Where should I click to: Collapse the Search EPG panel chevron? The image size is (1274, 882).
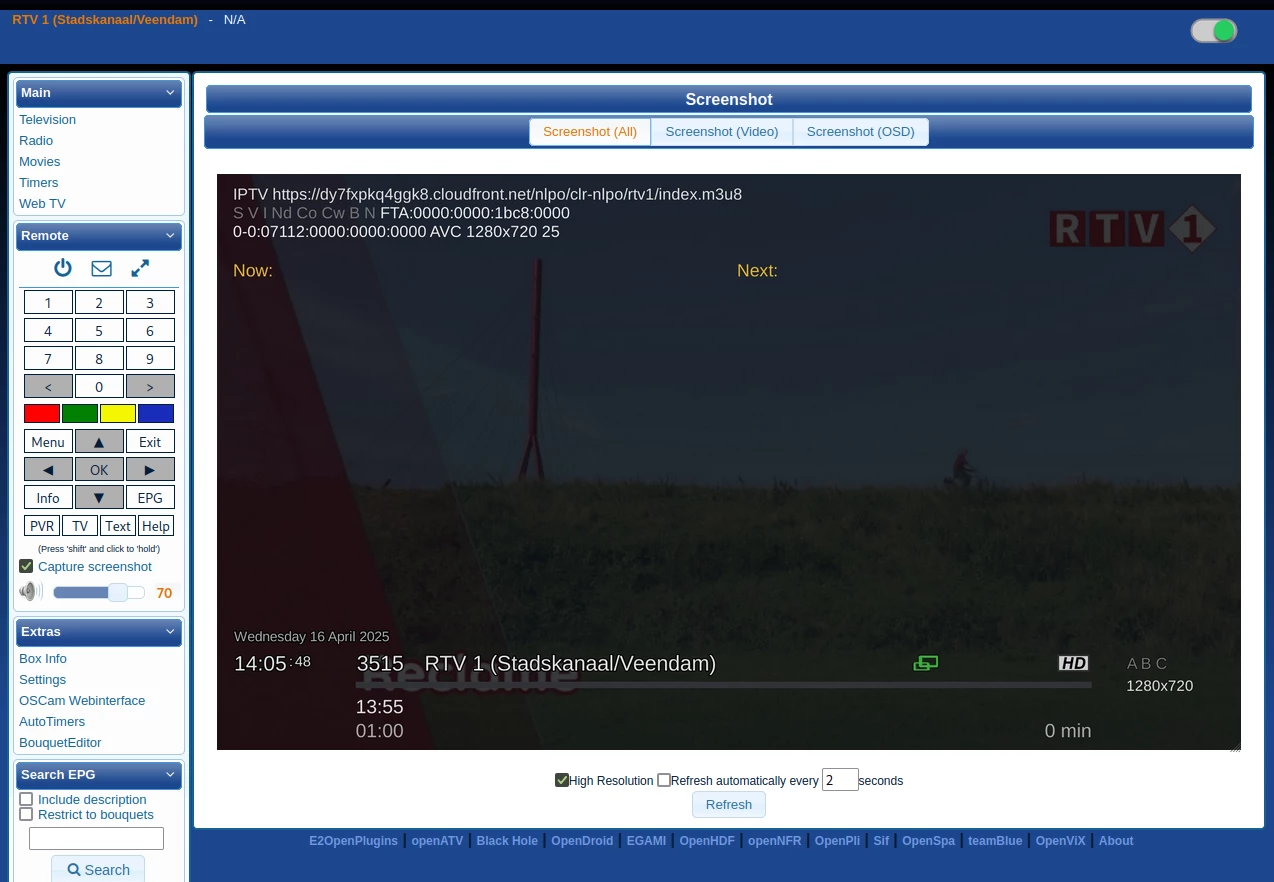point(170,775)
